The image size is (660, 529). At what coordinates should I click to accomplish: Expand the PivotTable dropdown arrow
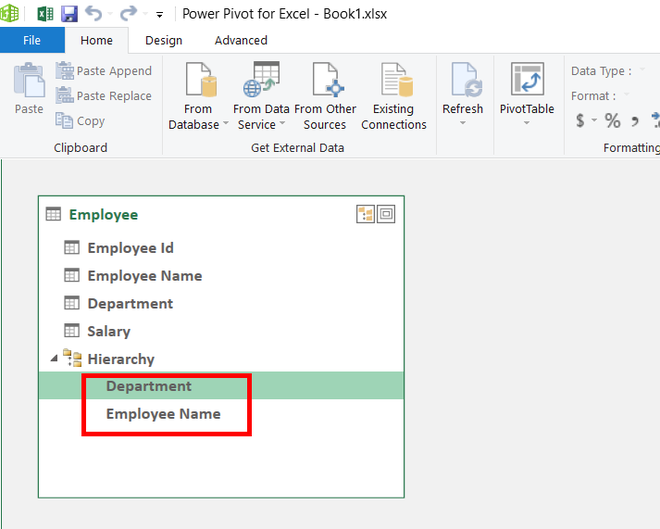(527, 123)
